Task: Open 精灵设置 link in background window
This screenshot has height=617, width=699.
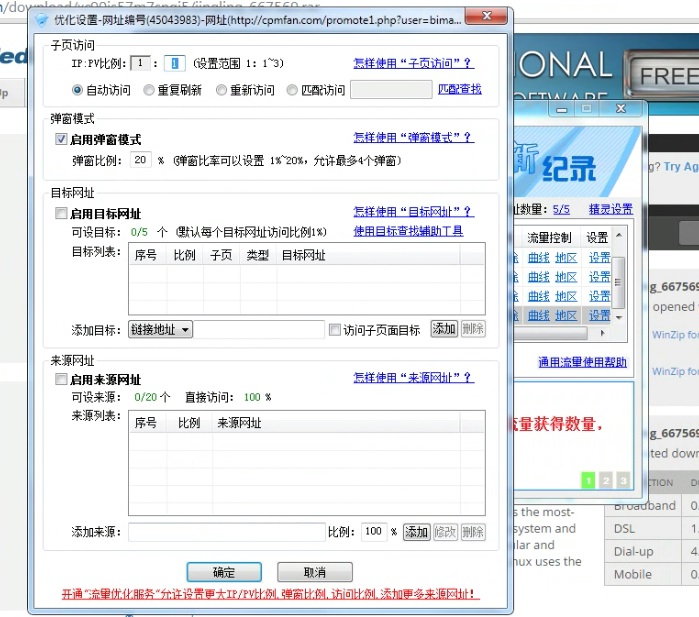Action: click(611, 209)
